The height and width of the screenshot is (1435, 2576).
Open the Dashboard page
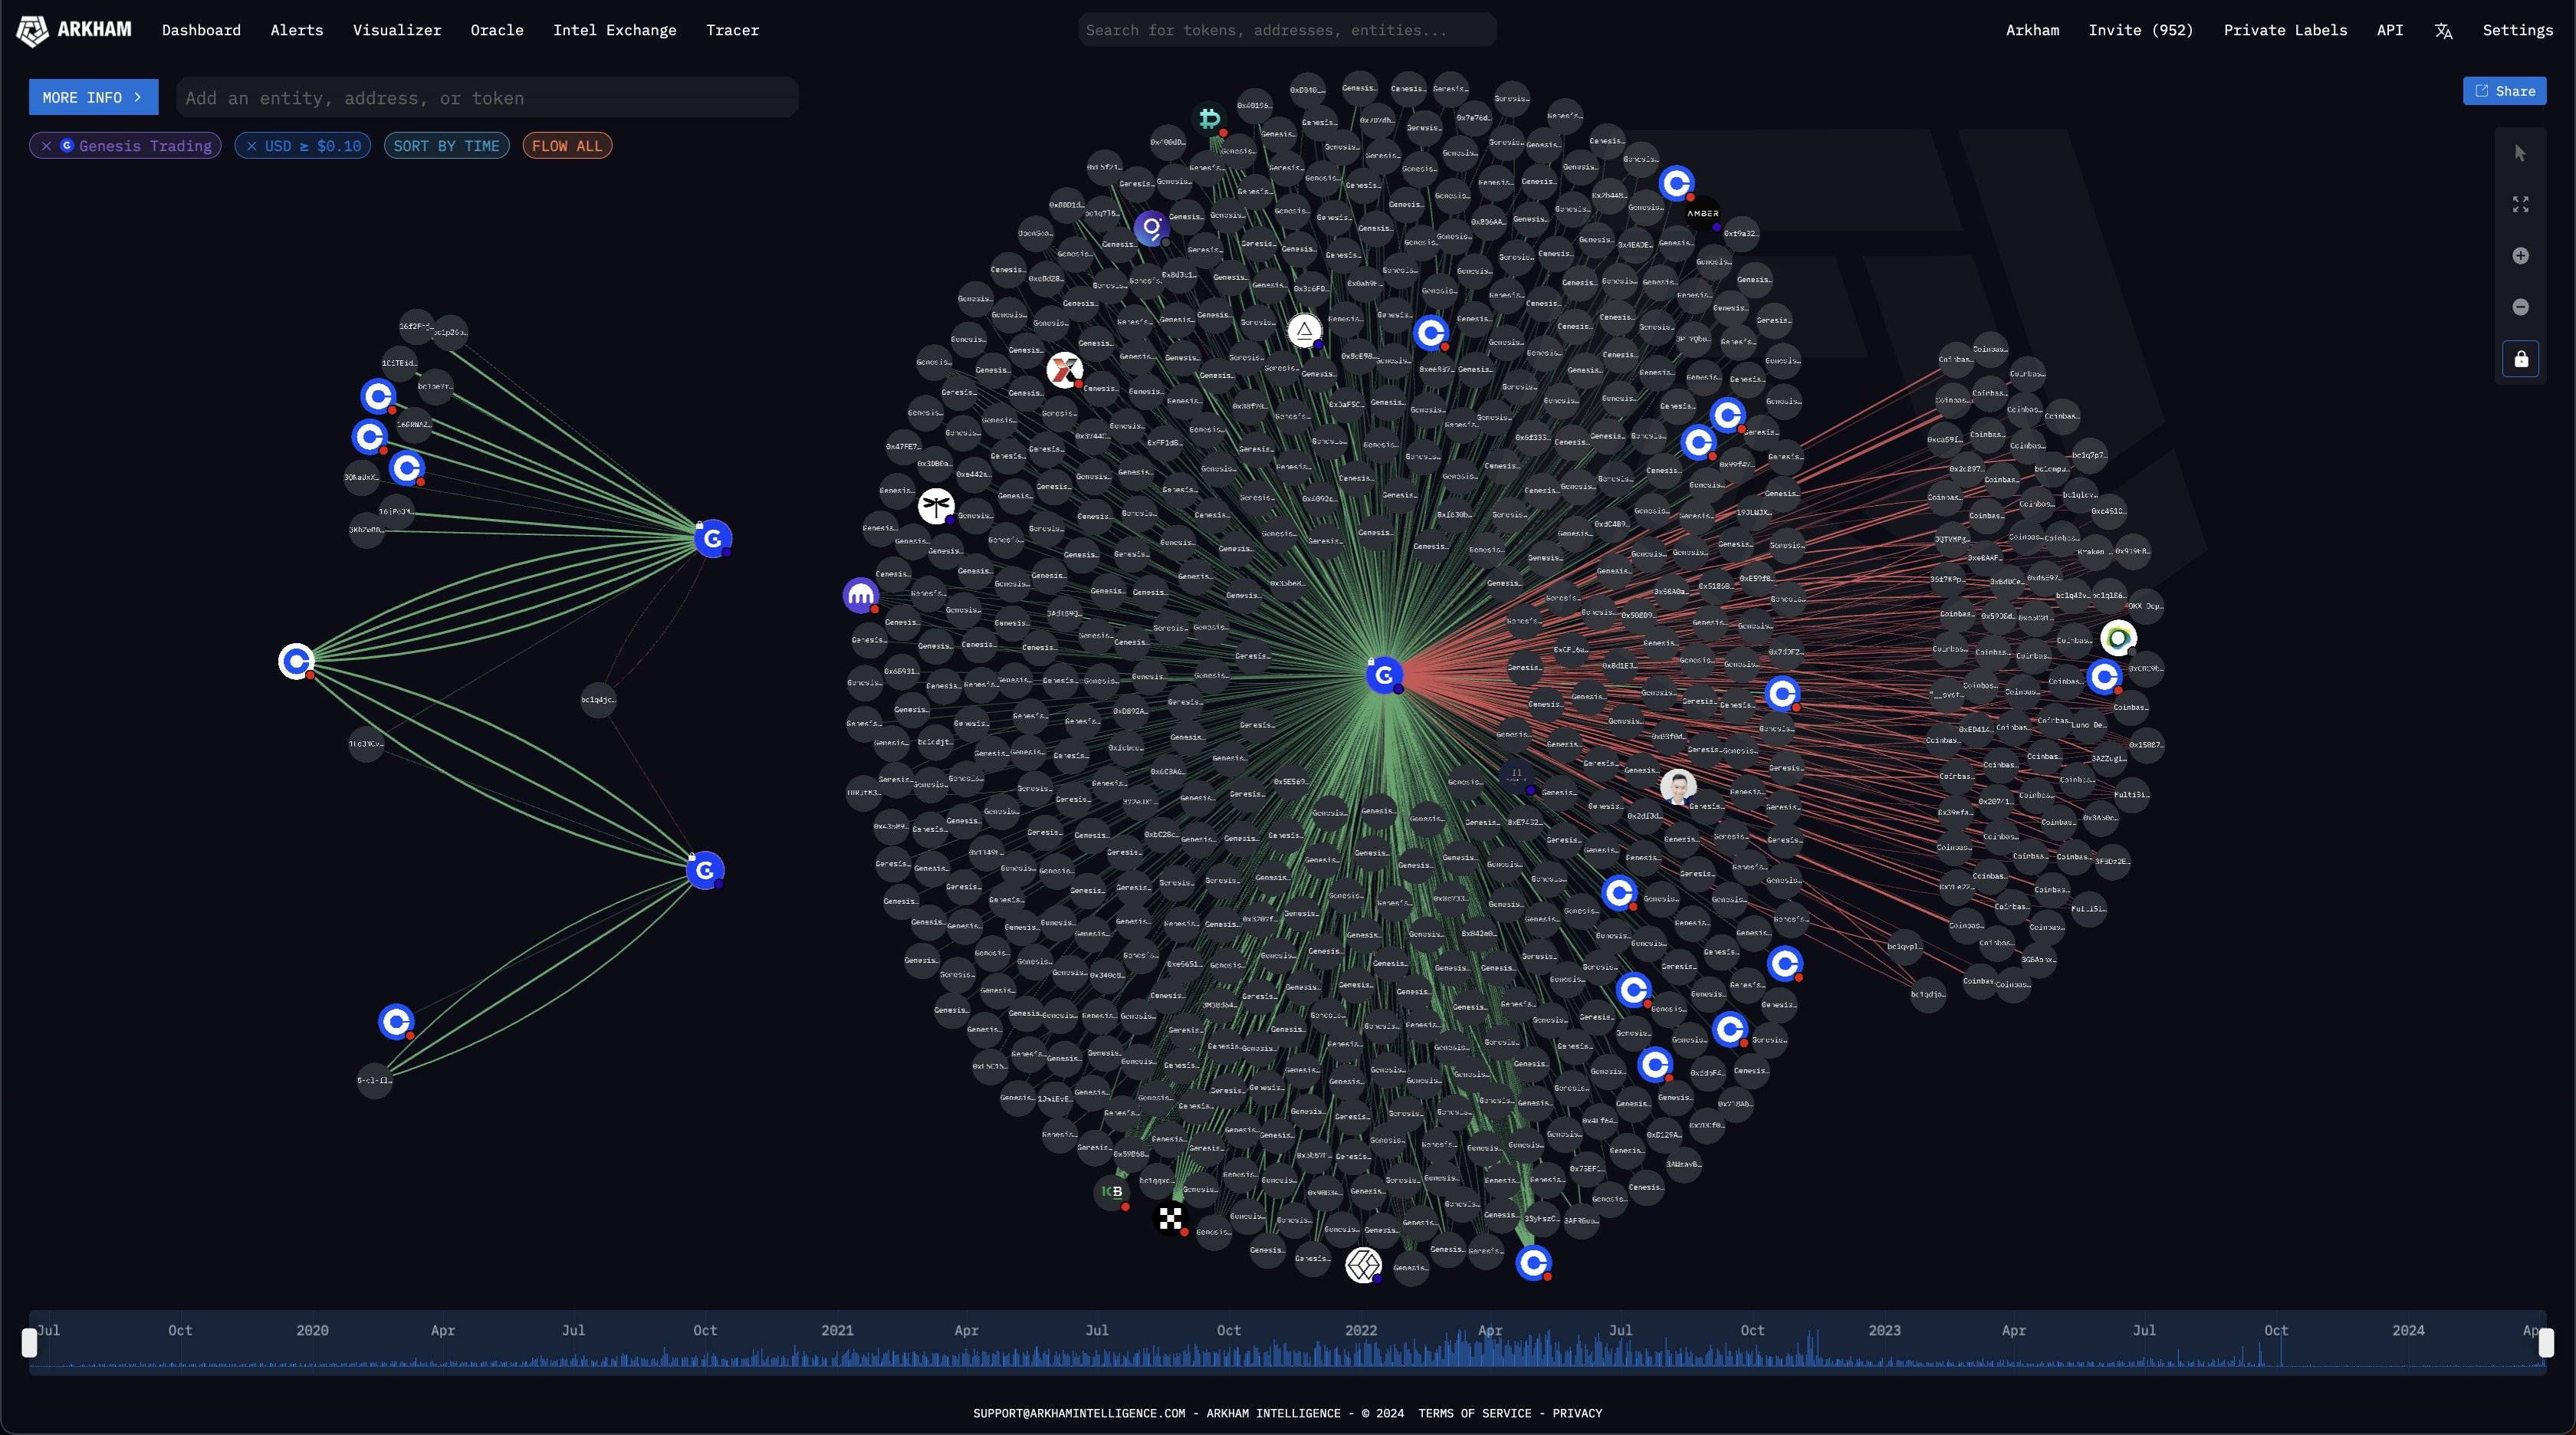[x=201, y=30]
